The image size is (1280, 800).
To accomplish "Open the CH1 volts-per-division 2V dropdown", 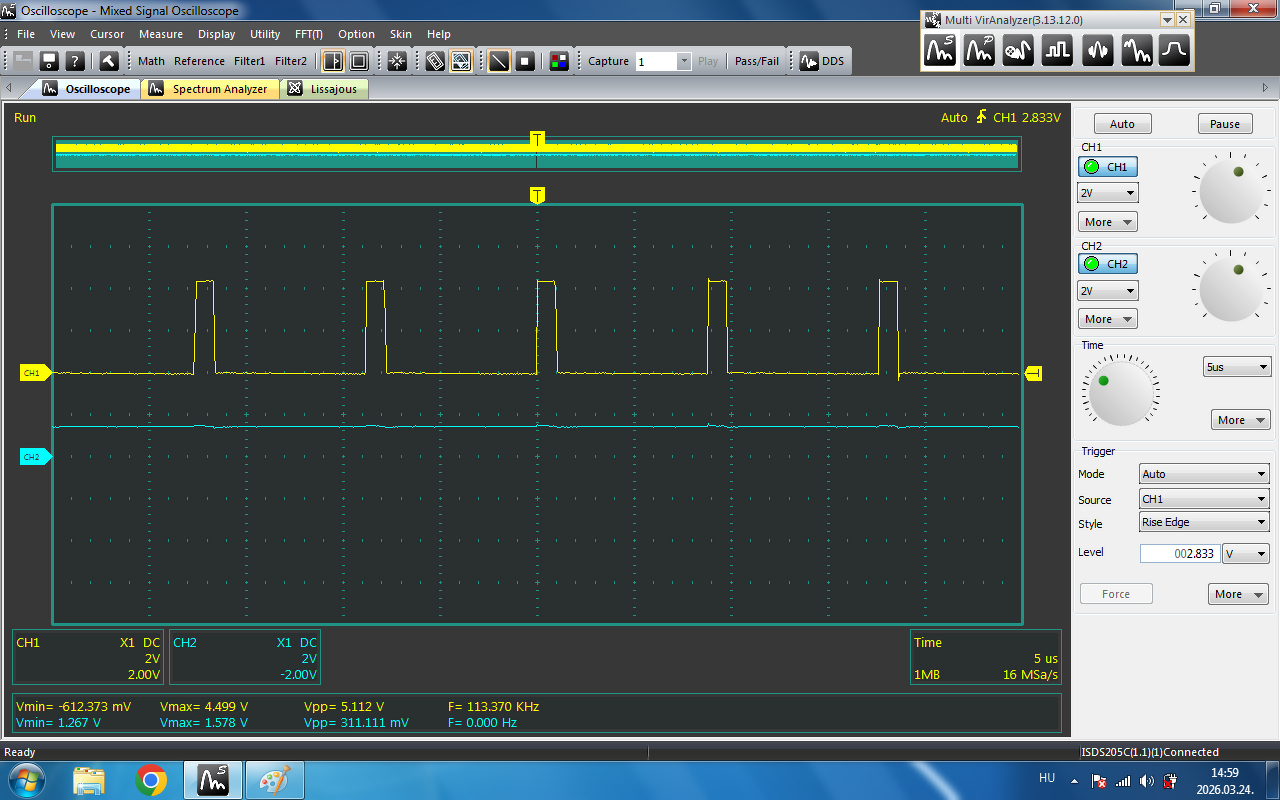I will click(1108, 193).
